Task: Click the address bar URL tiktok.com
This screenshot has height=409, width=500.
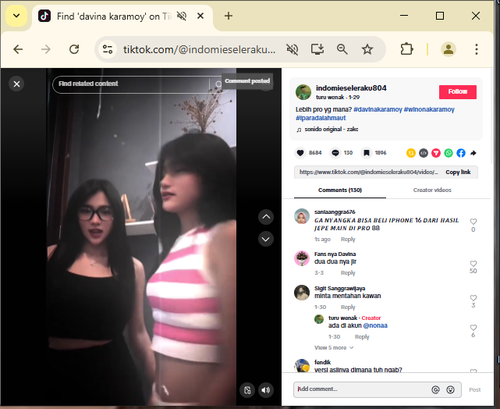Action: [199, 49]
